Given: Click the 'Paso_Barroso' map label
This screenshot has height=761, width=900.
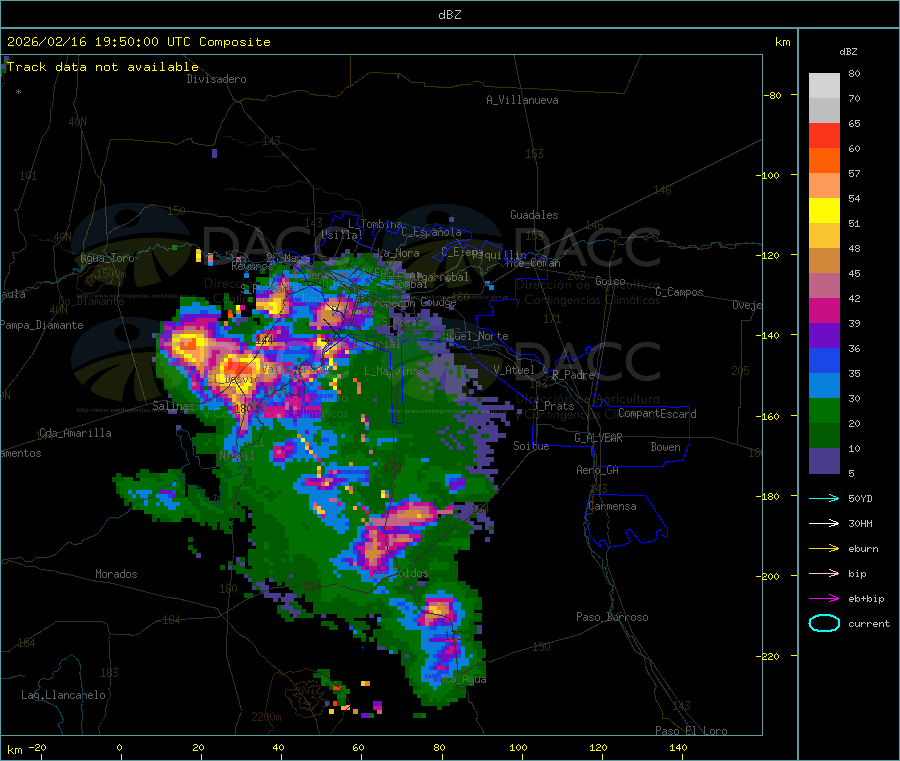Looking at the screenshot, I should click(612, 617).
